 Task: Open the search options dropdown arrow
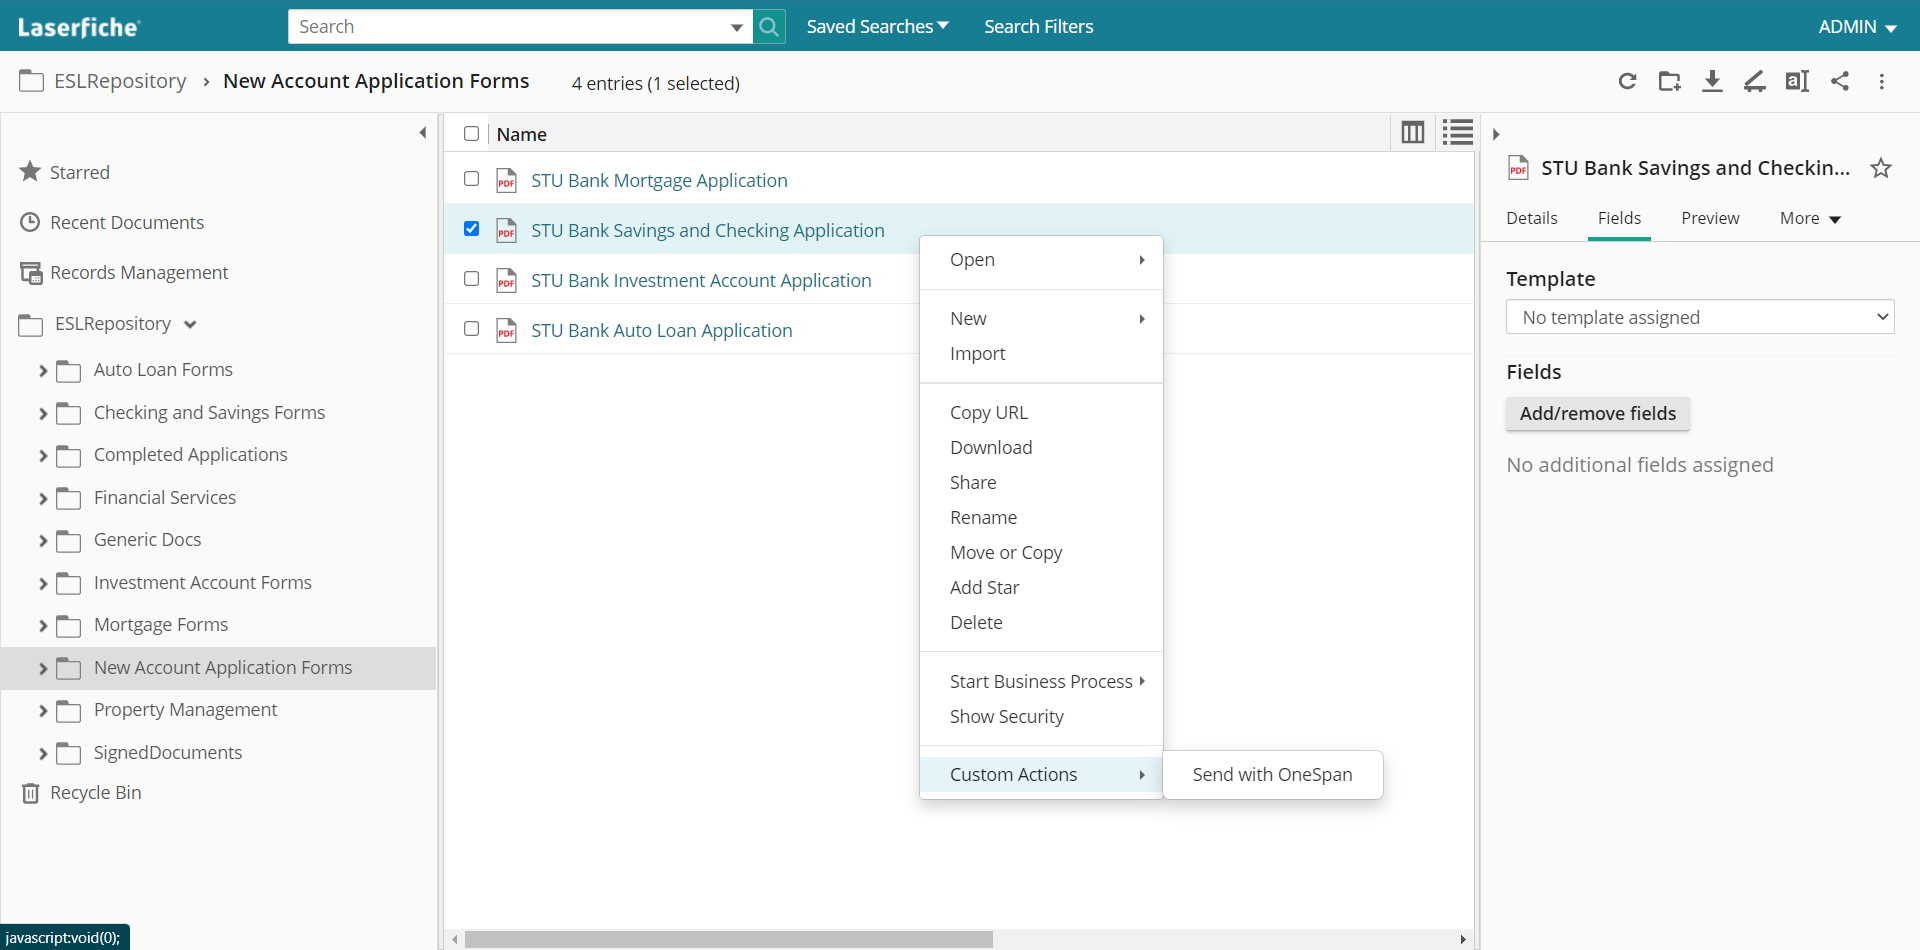(x=737, y=27)
